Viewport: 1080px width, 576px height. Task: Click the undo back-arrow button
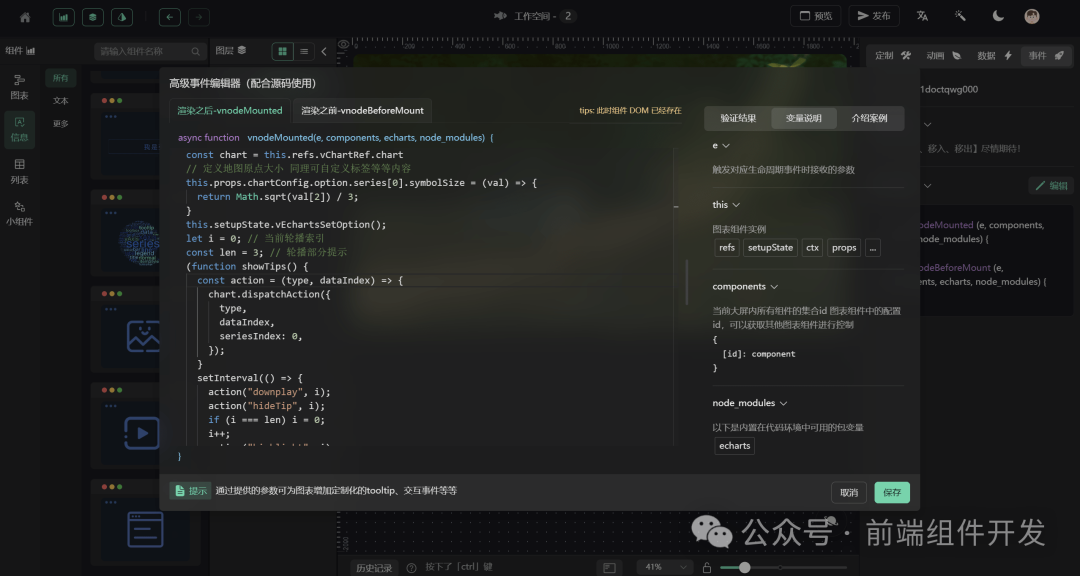coord(169,17)
